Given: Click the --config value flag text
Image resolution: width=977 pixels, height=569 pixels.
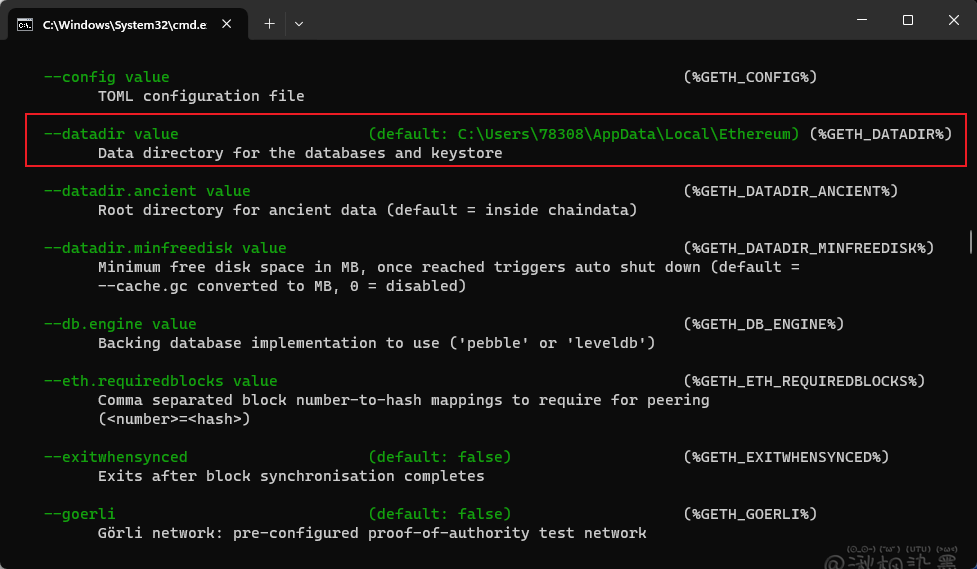Looking at the screenshot, I should 106,77.
